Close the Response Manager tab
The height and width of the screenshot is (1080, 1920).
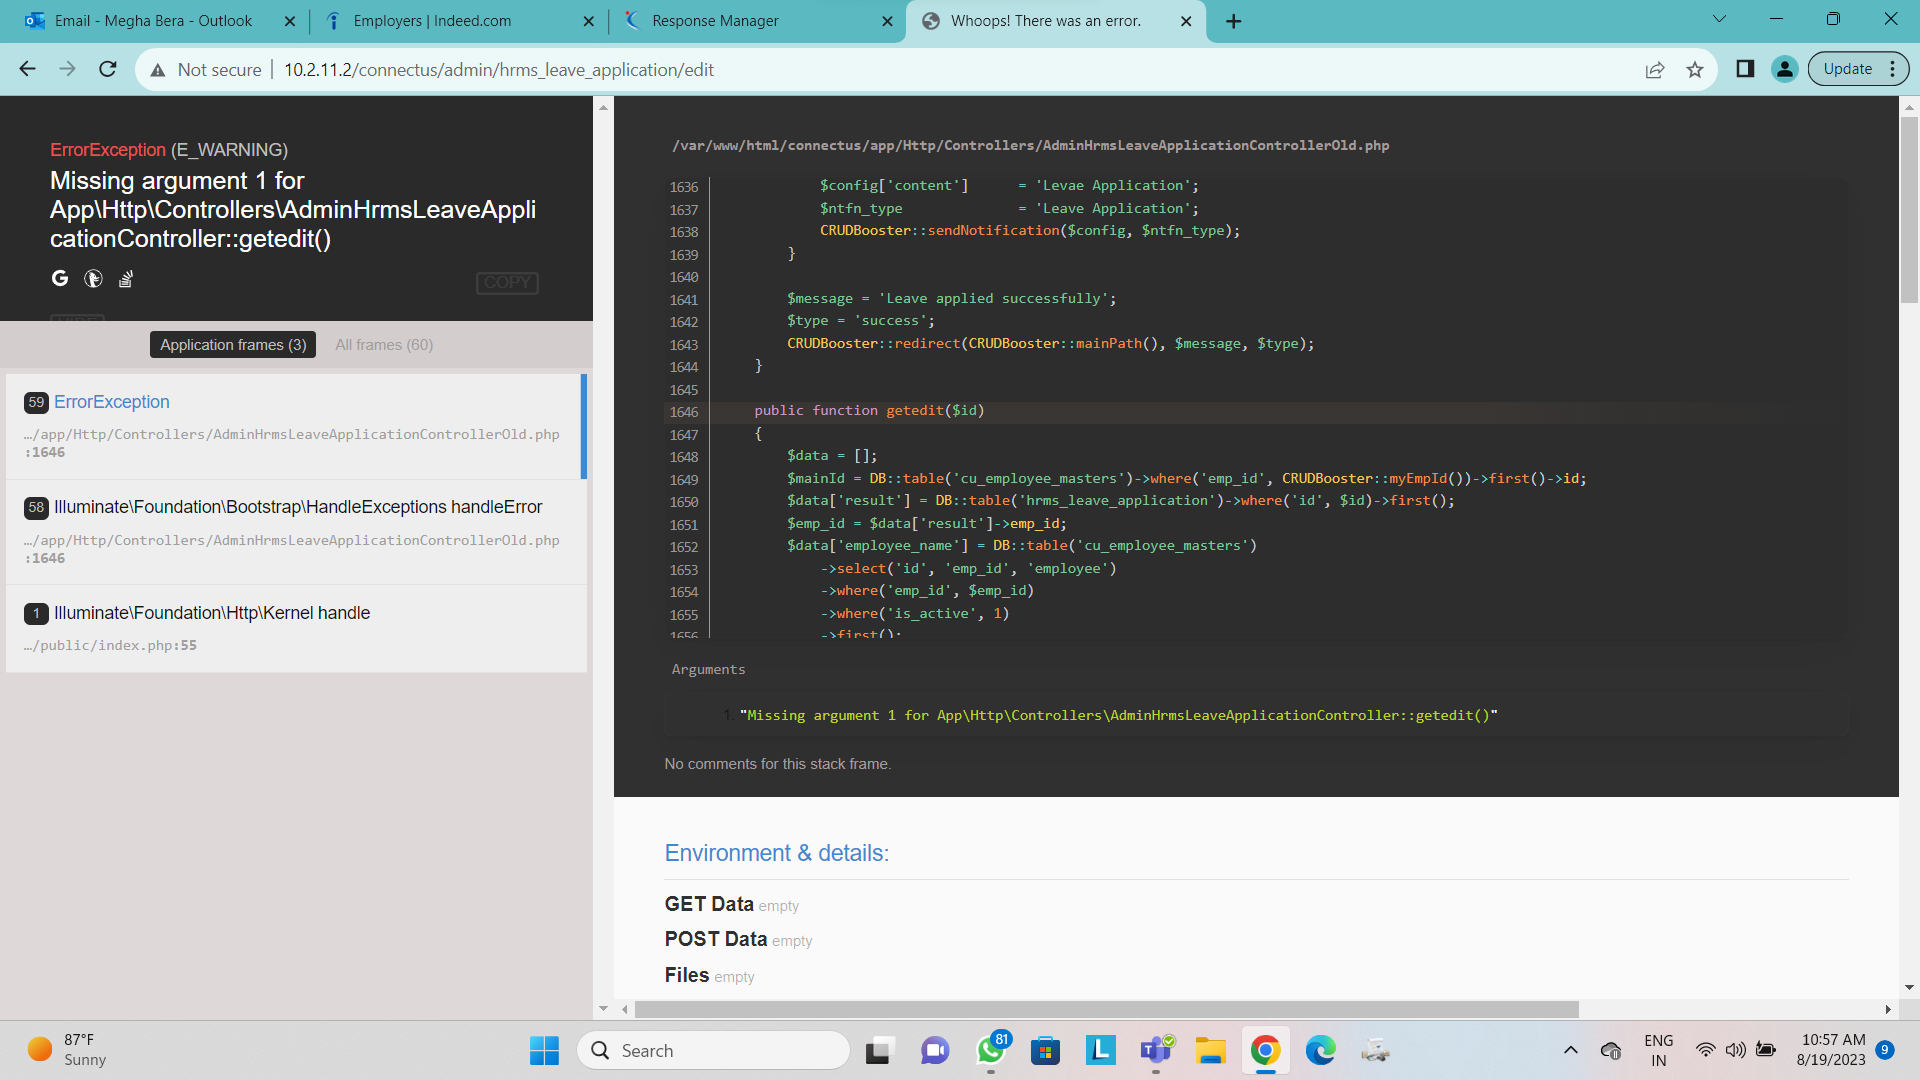887,21
